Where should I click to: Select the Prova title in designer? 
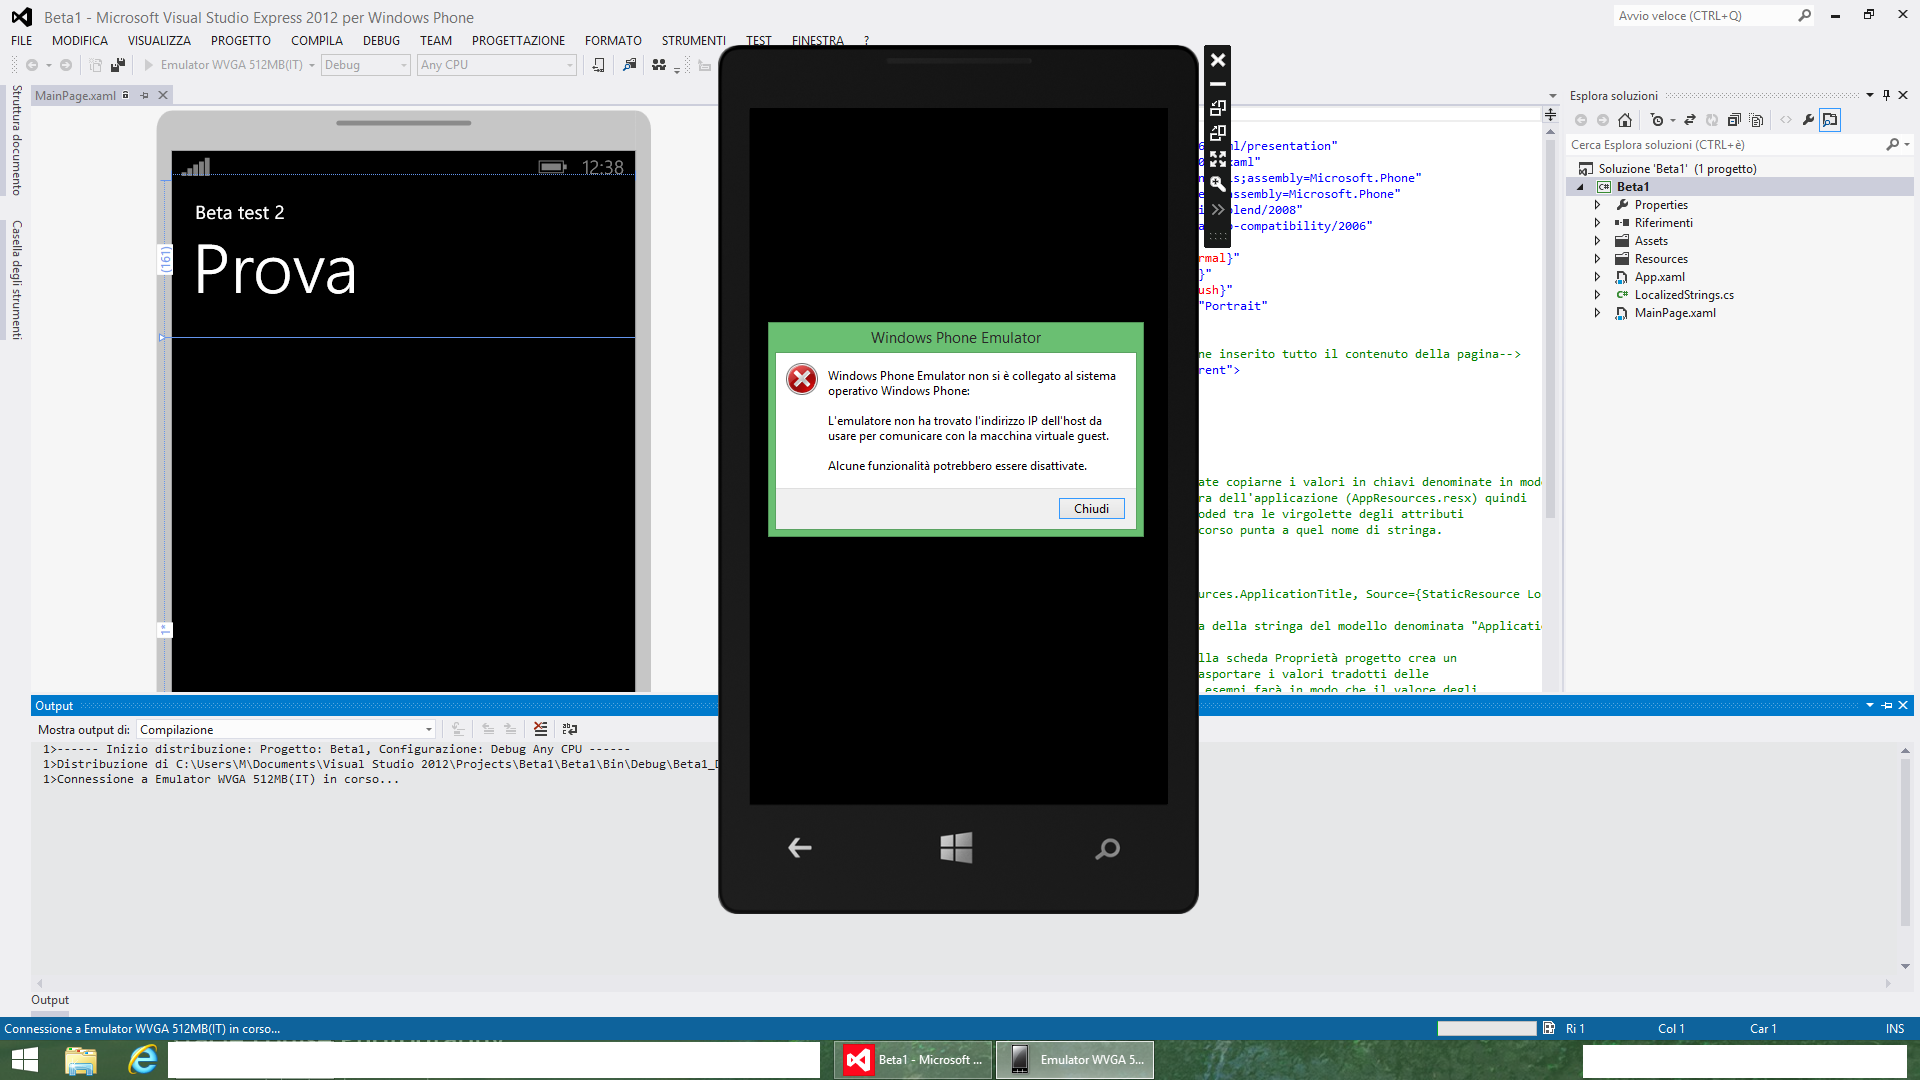276,270
